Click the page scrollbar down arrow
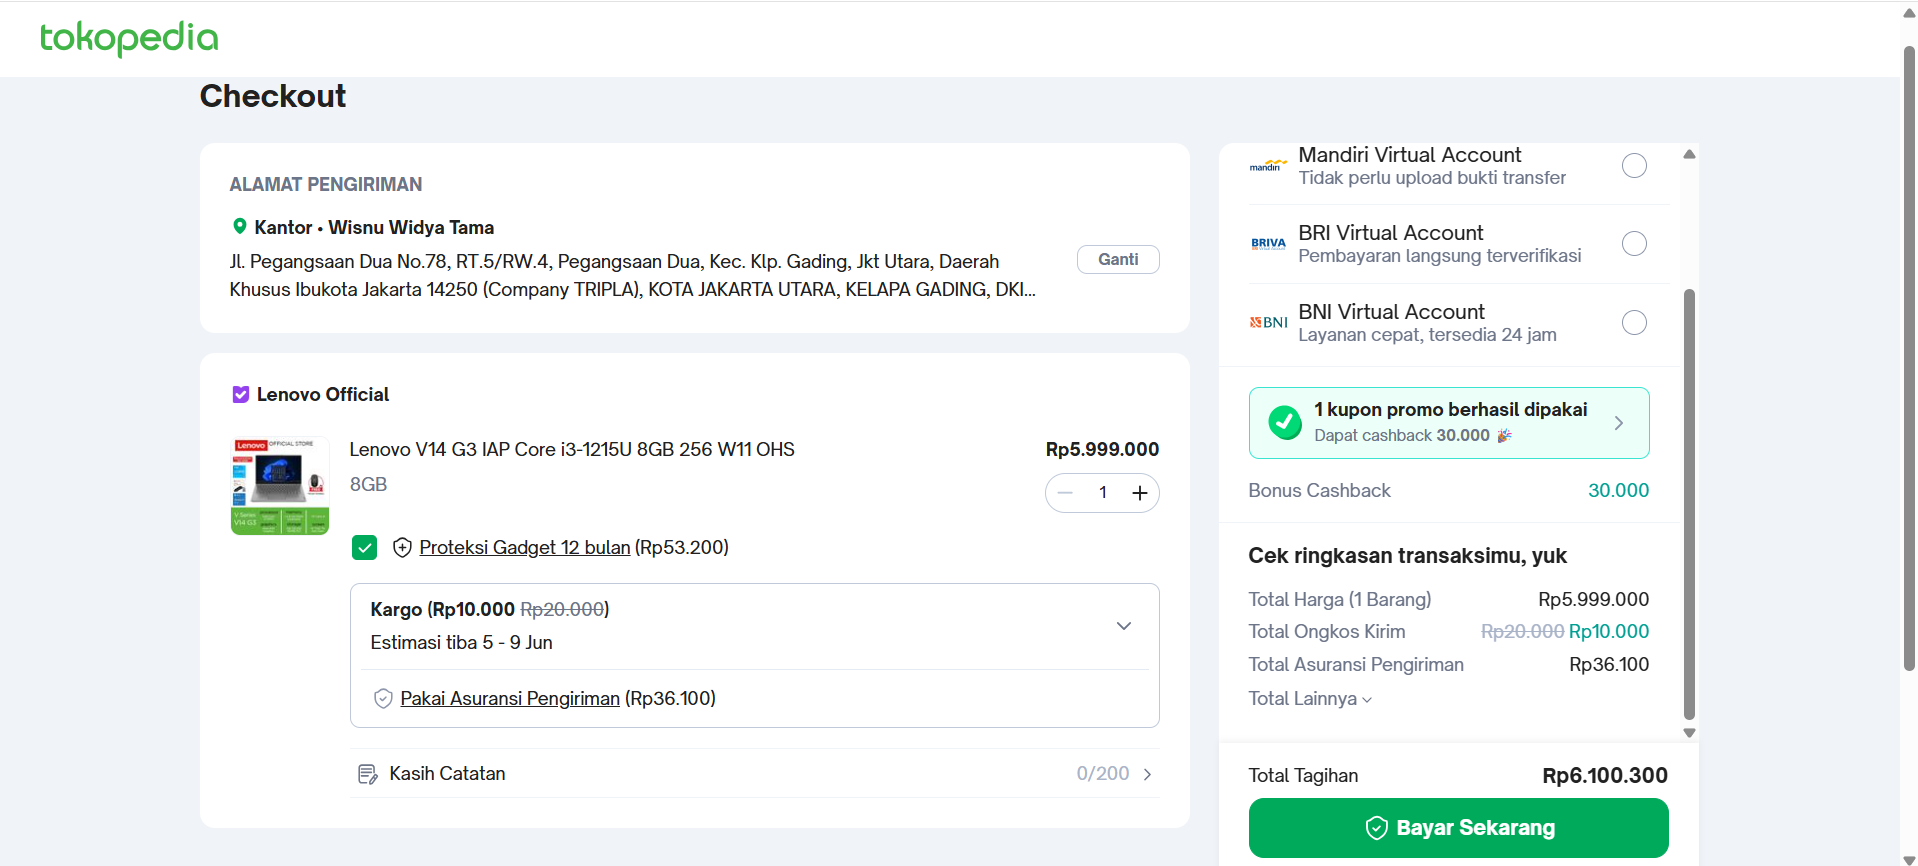Screen dimensions: 1918x866 (x=1909, y=859)
